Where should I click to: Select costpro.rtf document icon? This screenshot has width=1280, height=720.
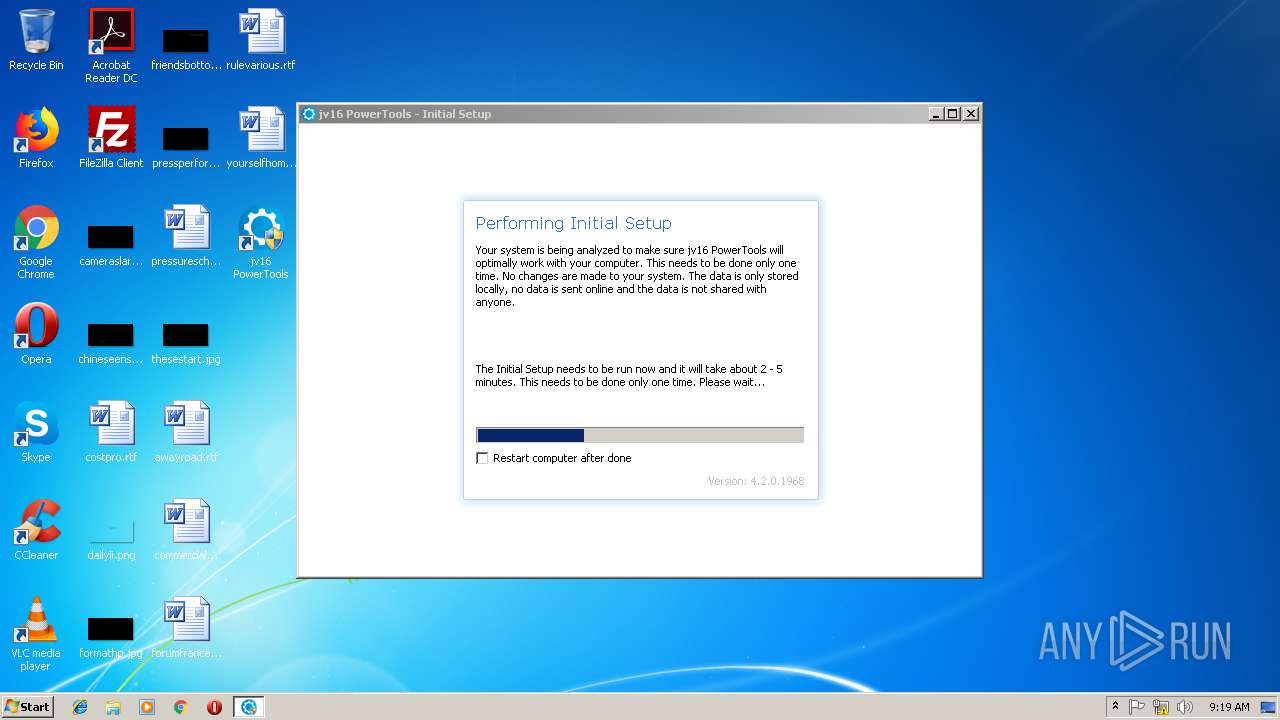tap(111, 432)
